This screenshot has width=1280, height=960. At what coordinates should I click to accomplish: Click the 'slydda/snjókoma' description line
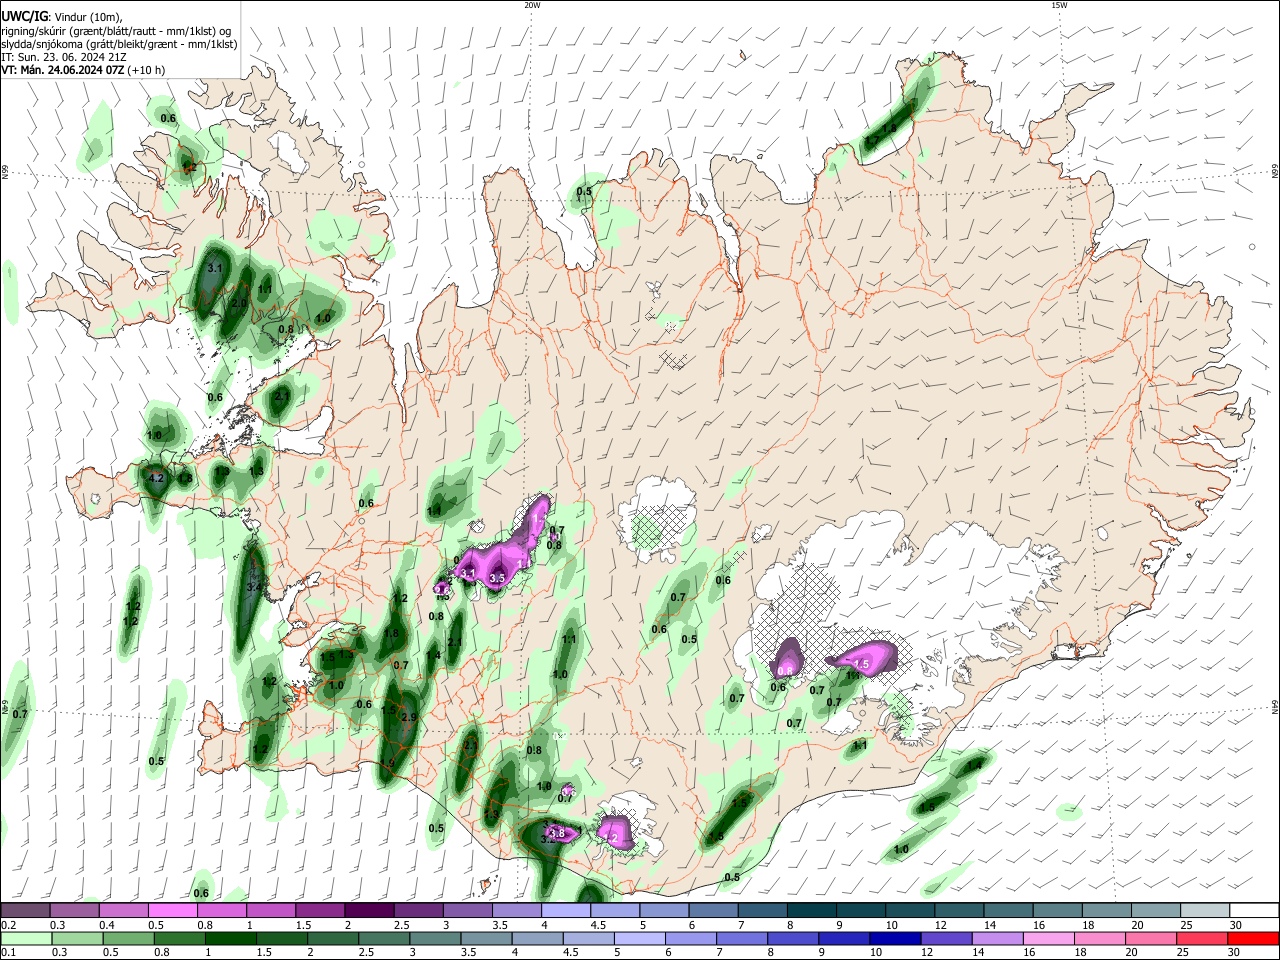click(119, 44)
